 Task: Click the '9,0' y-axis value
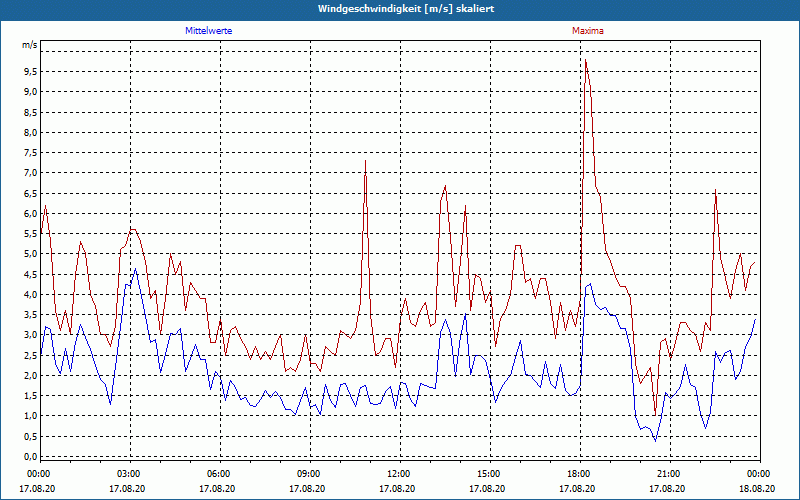click(31, 92)
